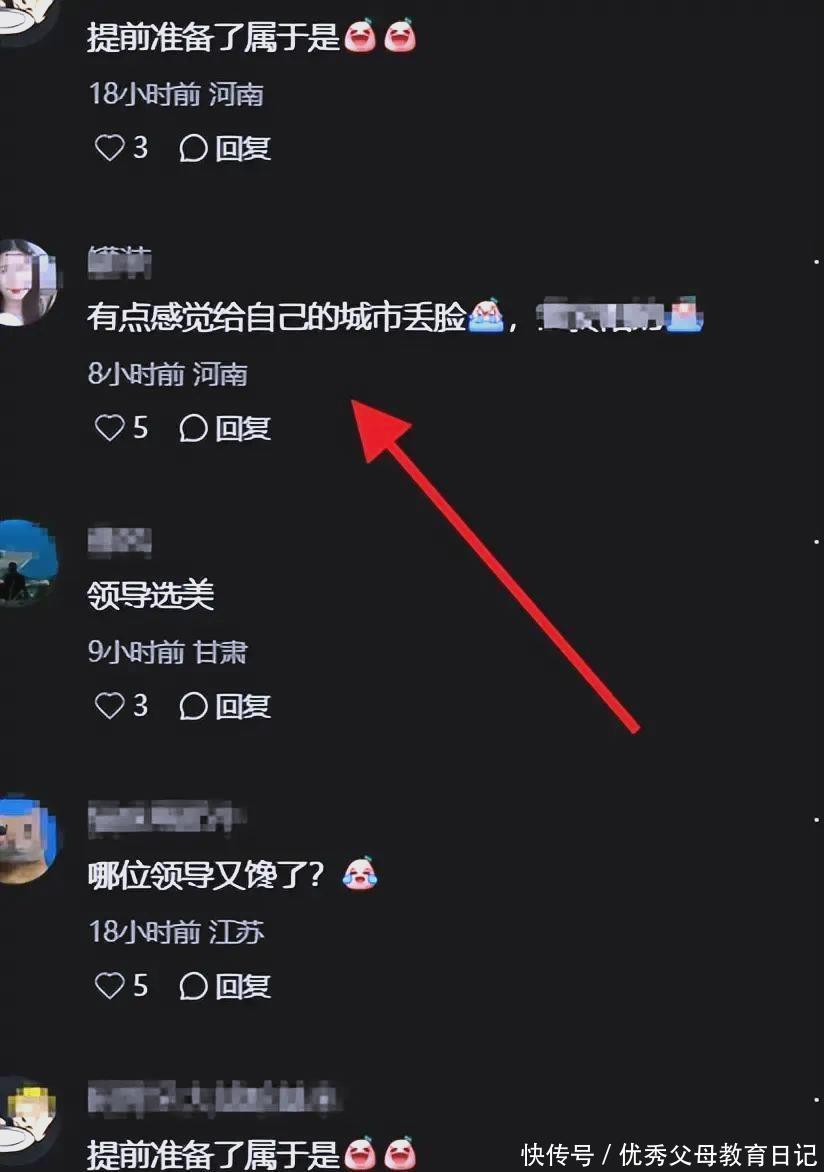824x1172 pixels.
Task: Open username above 领导选美 comment
Action: click(120, 541)
